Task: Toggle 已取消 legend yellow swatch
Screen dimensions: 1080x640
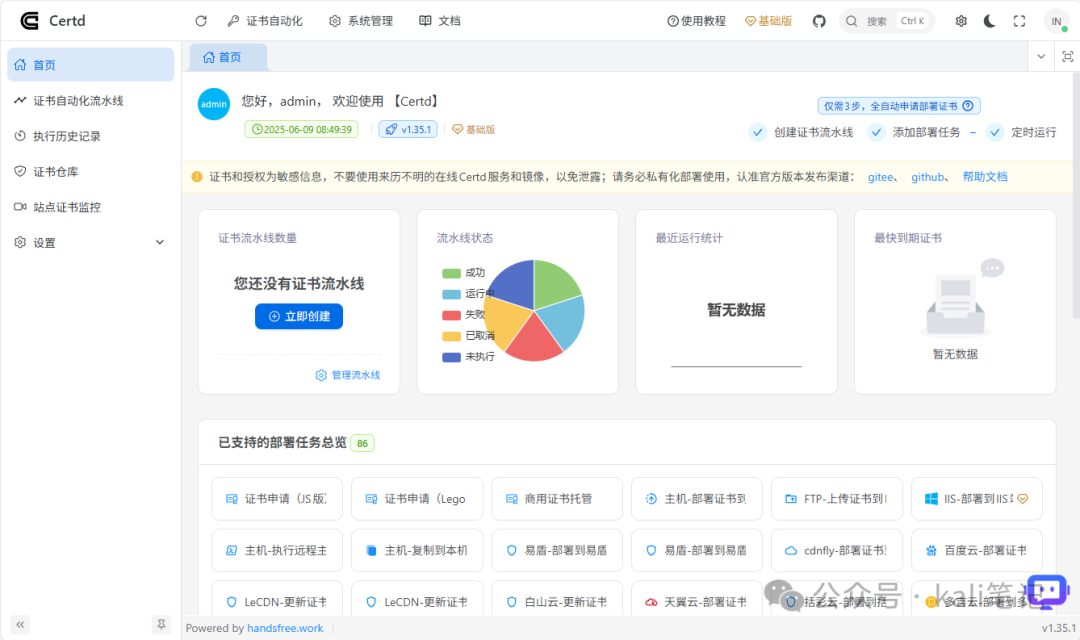Action: point(451,336)
